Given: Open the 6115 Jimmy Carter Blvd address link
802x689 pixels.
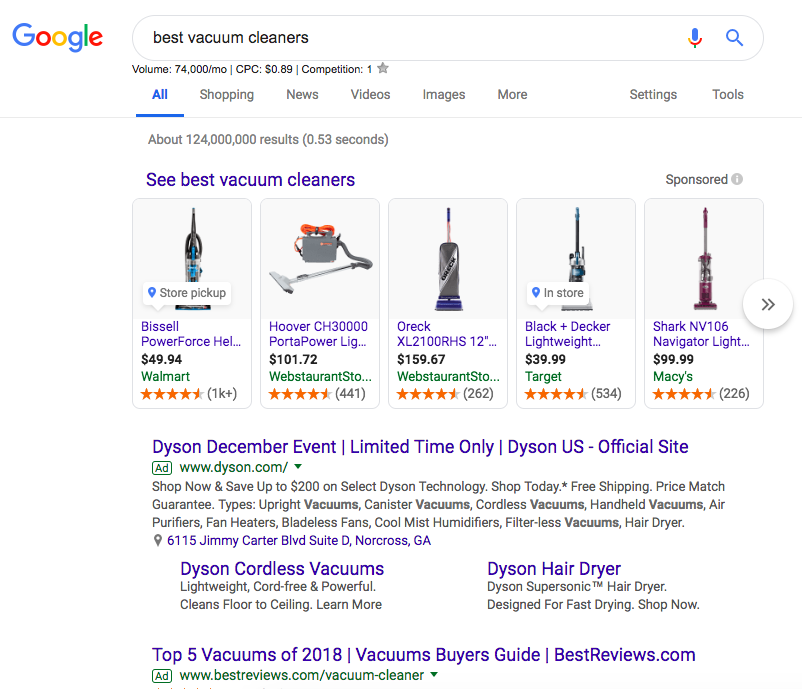Looking at the screenshot, I should coord(299,541).
